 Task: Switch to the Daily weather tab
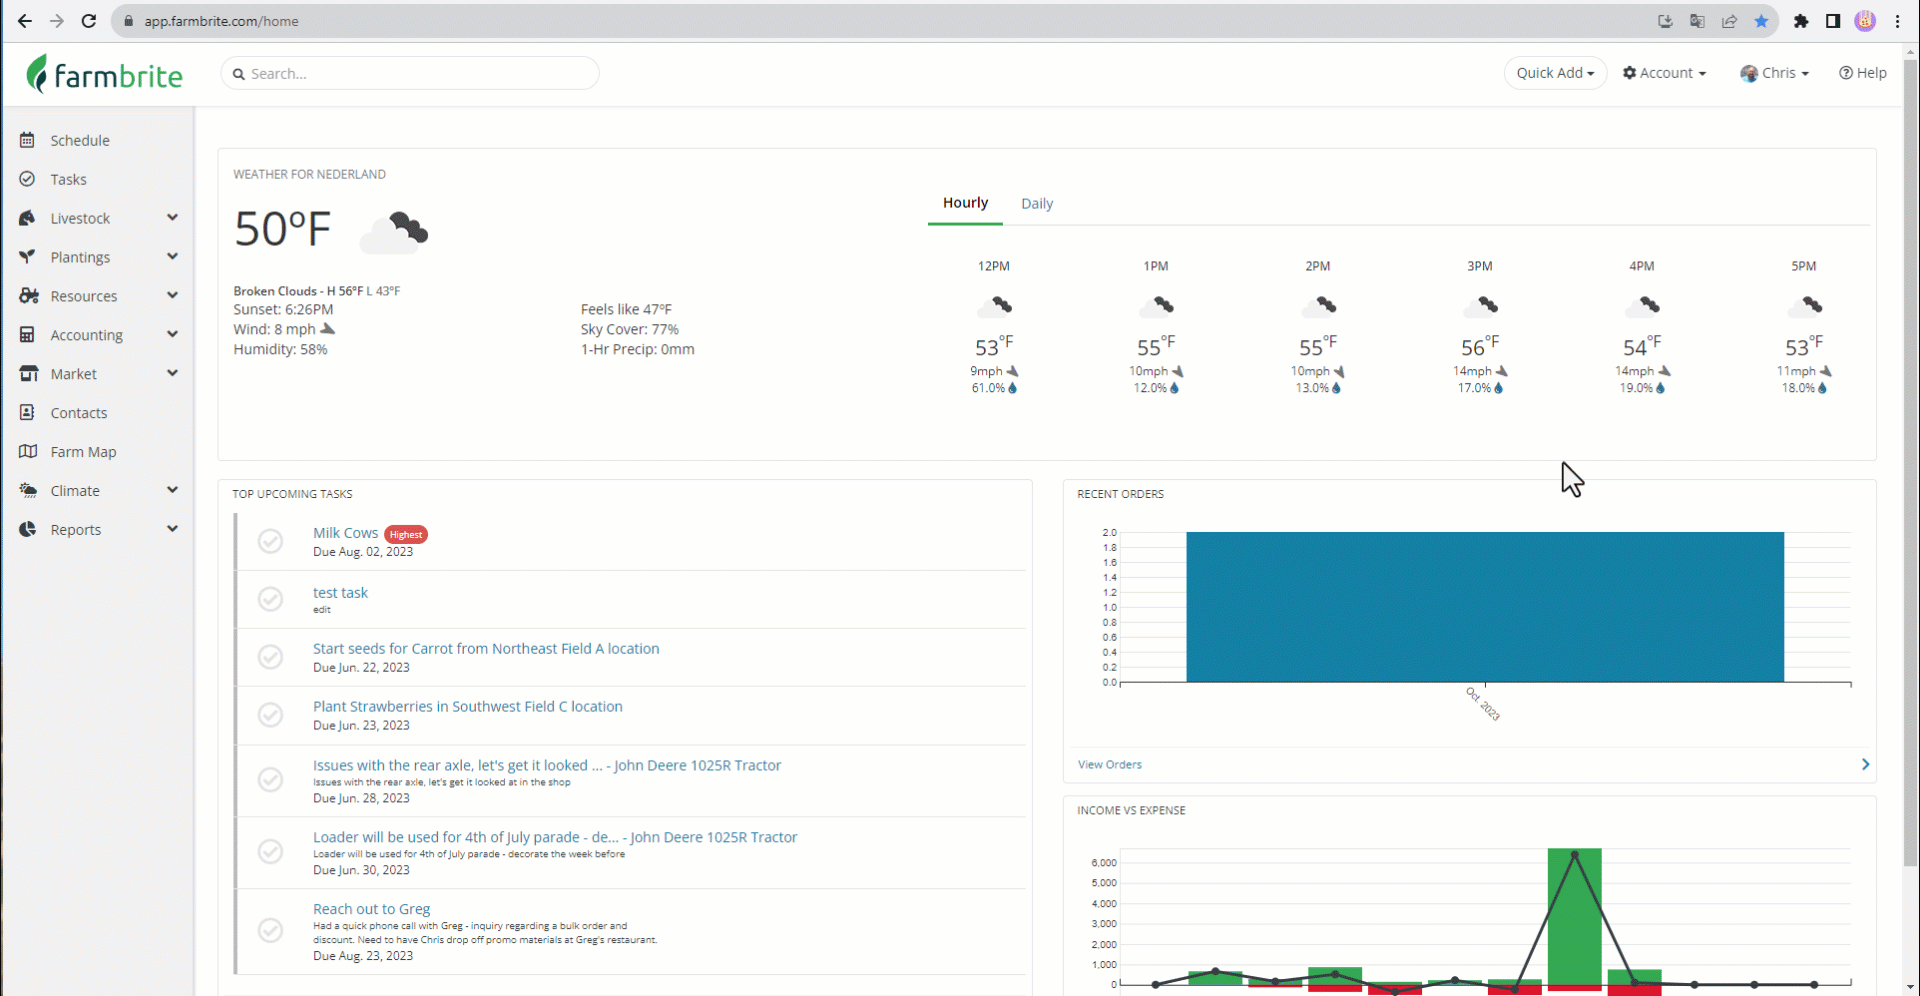1036,203
